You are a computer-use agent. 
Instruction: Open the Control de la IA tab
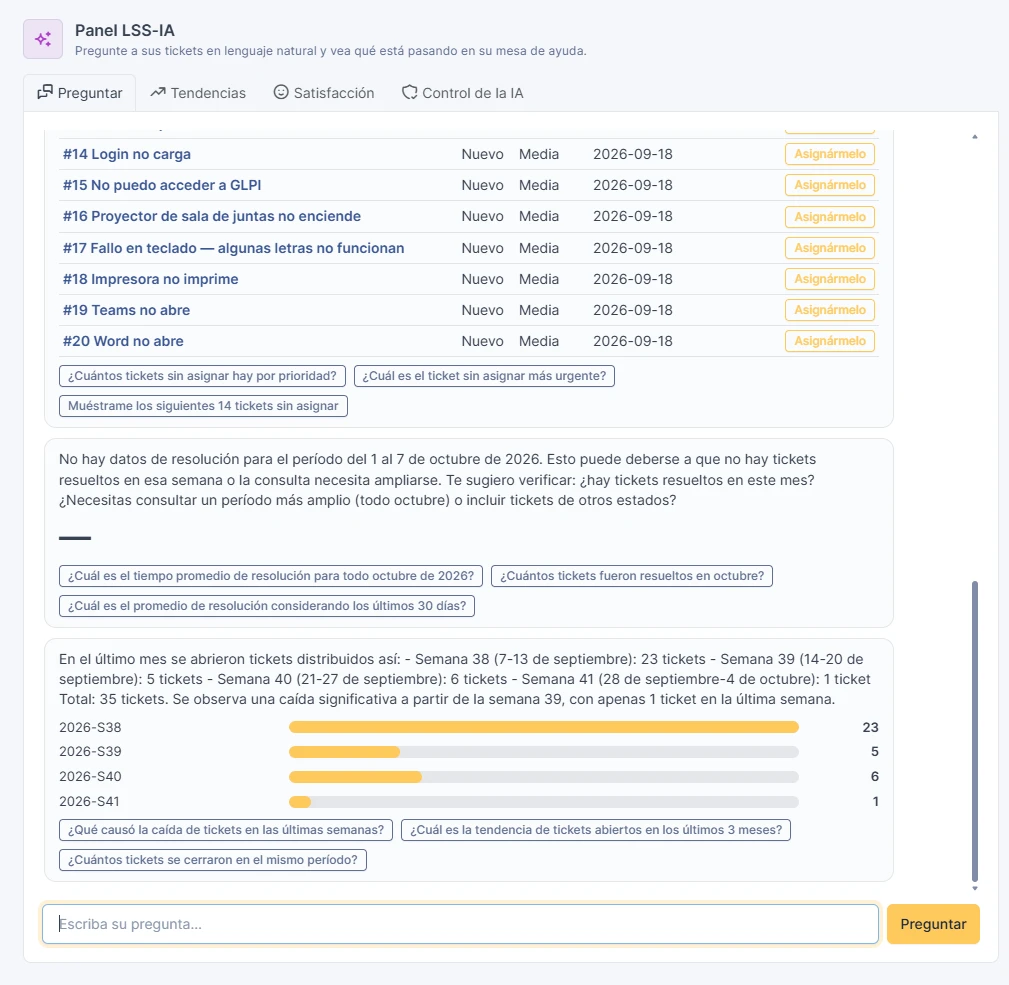(463, 93)
